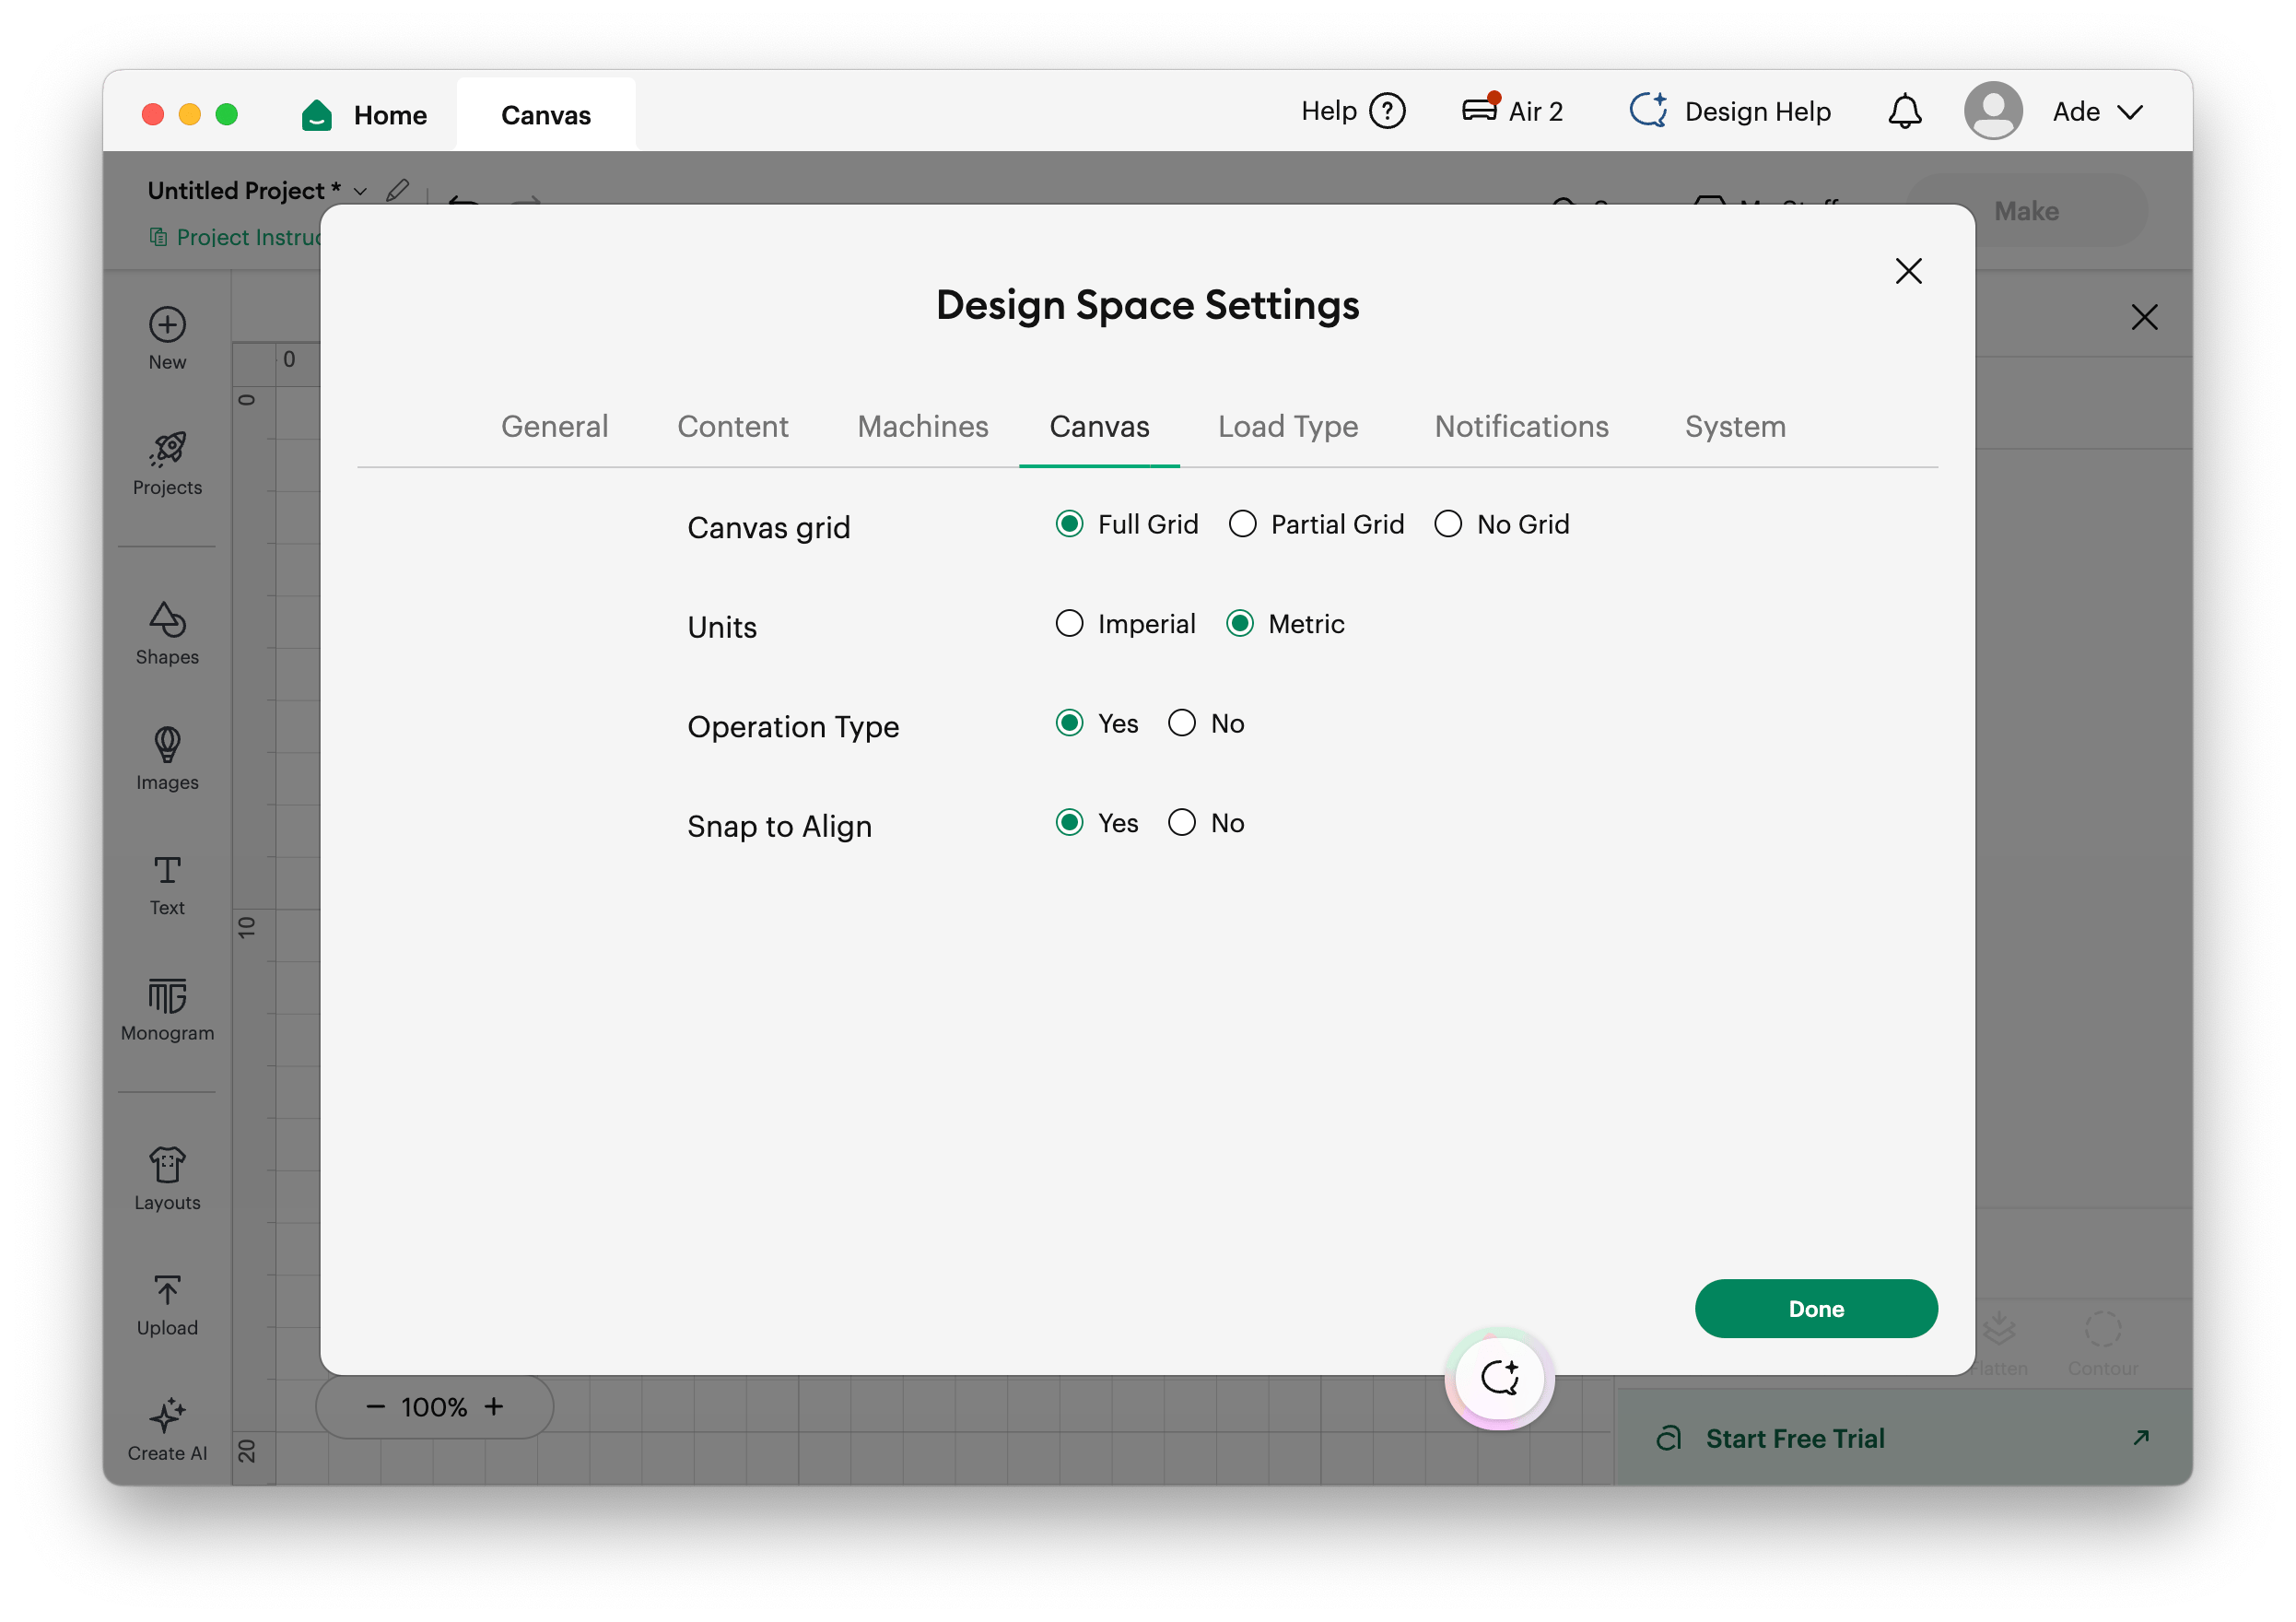This screenshot has width=2296, height=1622.
Task: Click the Help question mark icon
Action: (x=1387, y=111)
